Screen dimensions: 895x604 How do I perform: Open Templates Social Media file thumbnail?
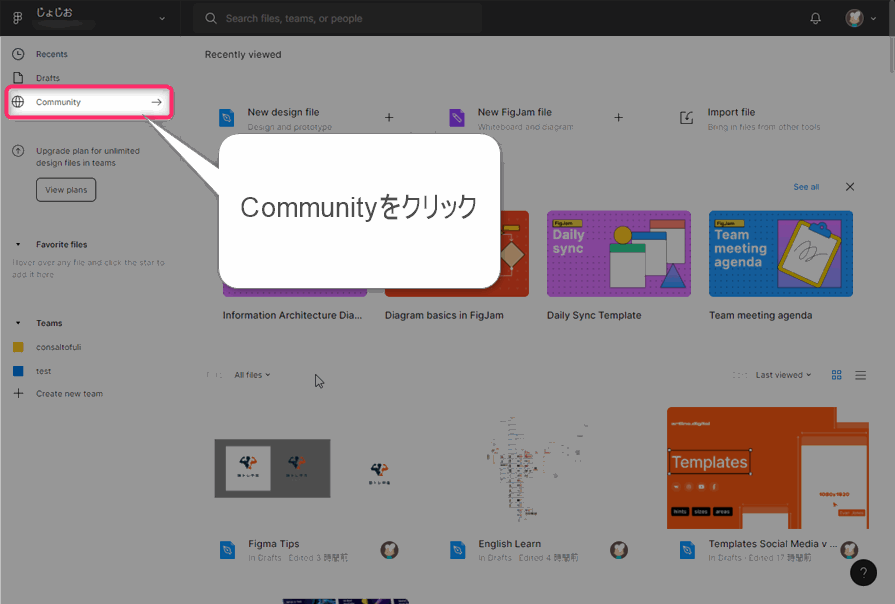(x=768, y=468)
